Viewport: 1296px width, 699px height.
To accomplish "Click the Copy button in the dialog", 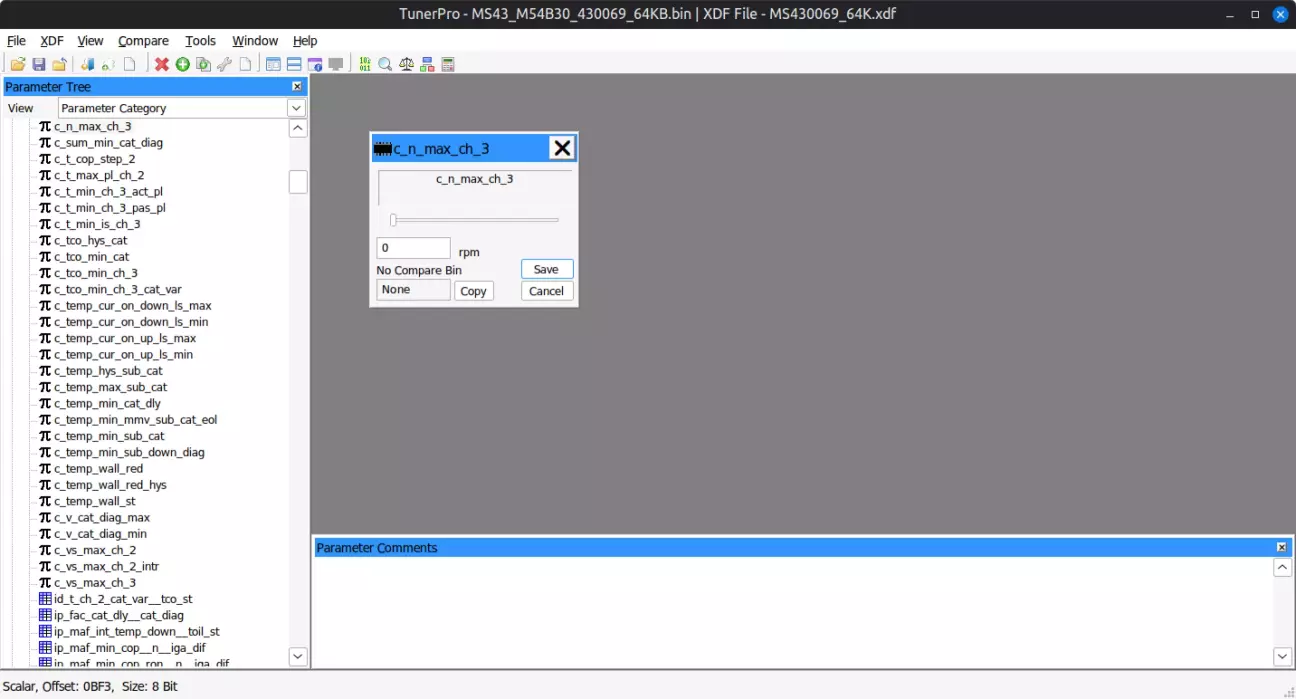I will coord(473,291).
